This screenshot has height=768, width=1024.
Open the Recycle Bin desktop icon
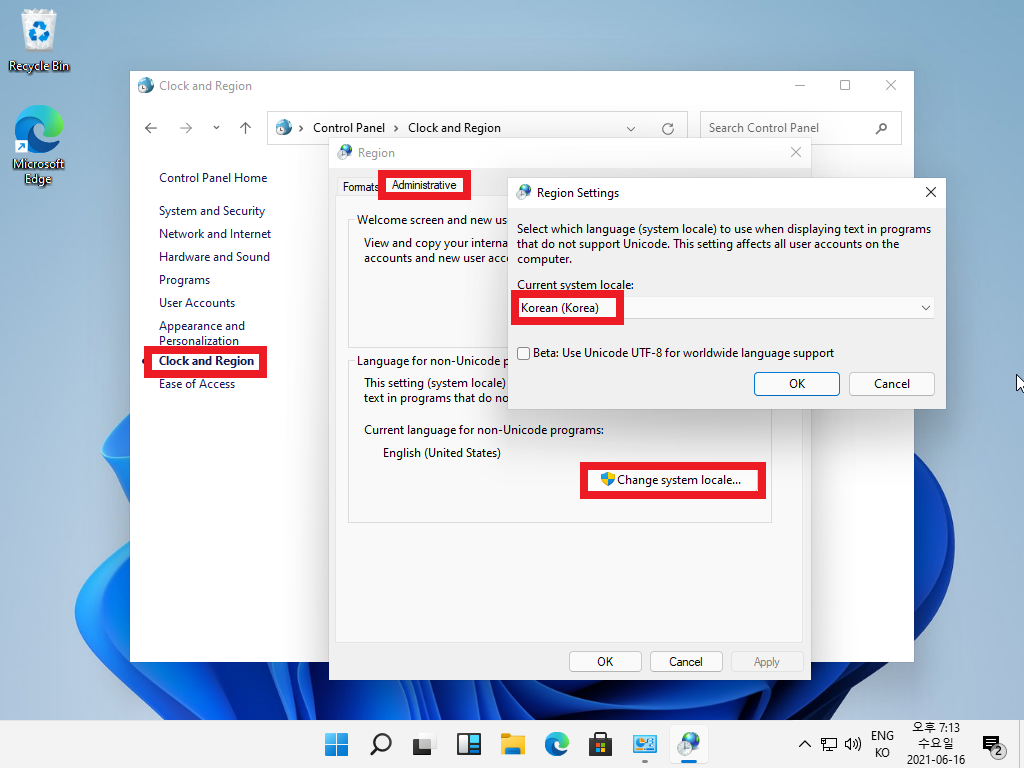39,40
